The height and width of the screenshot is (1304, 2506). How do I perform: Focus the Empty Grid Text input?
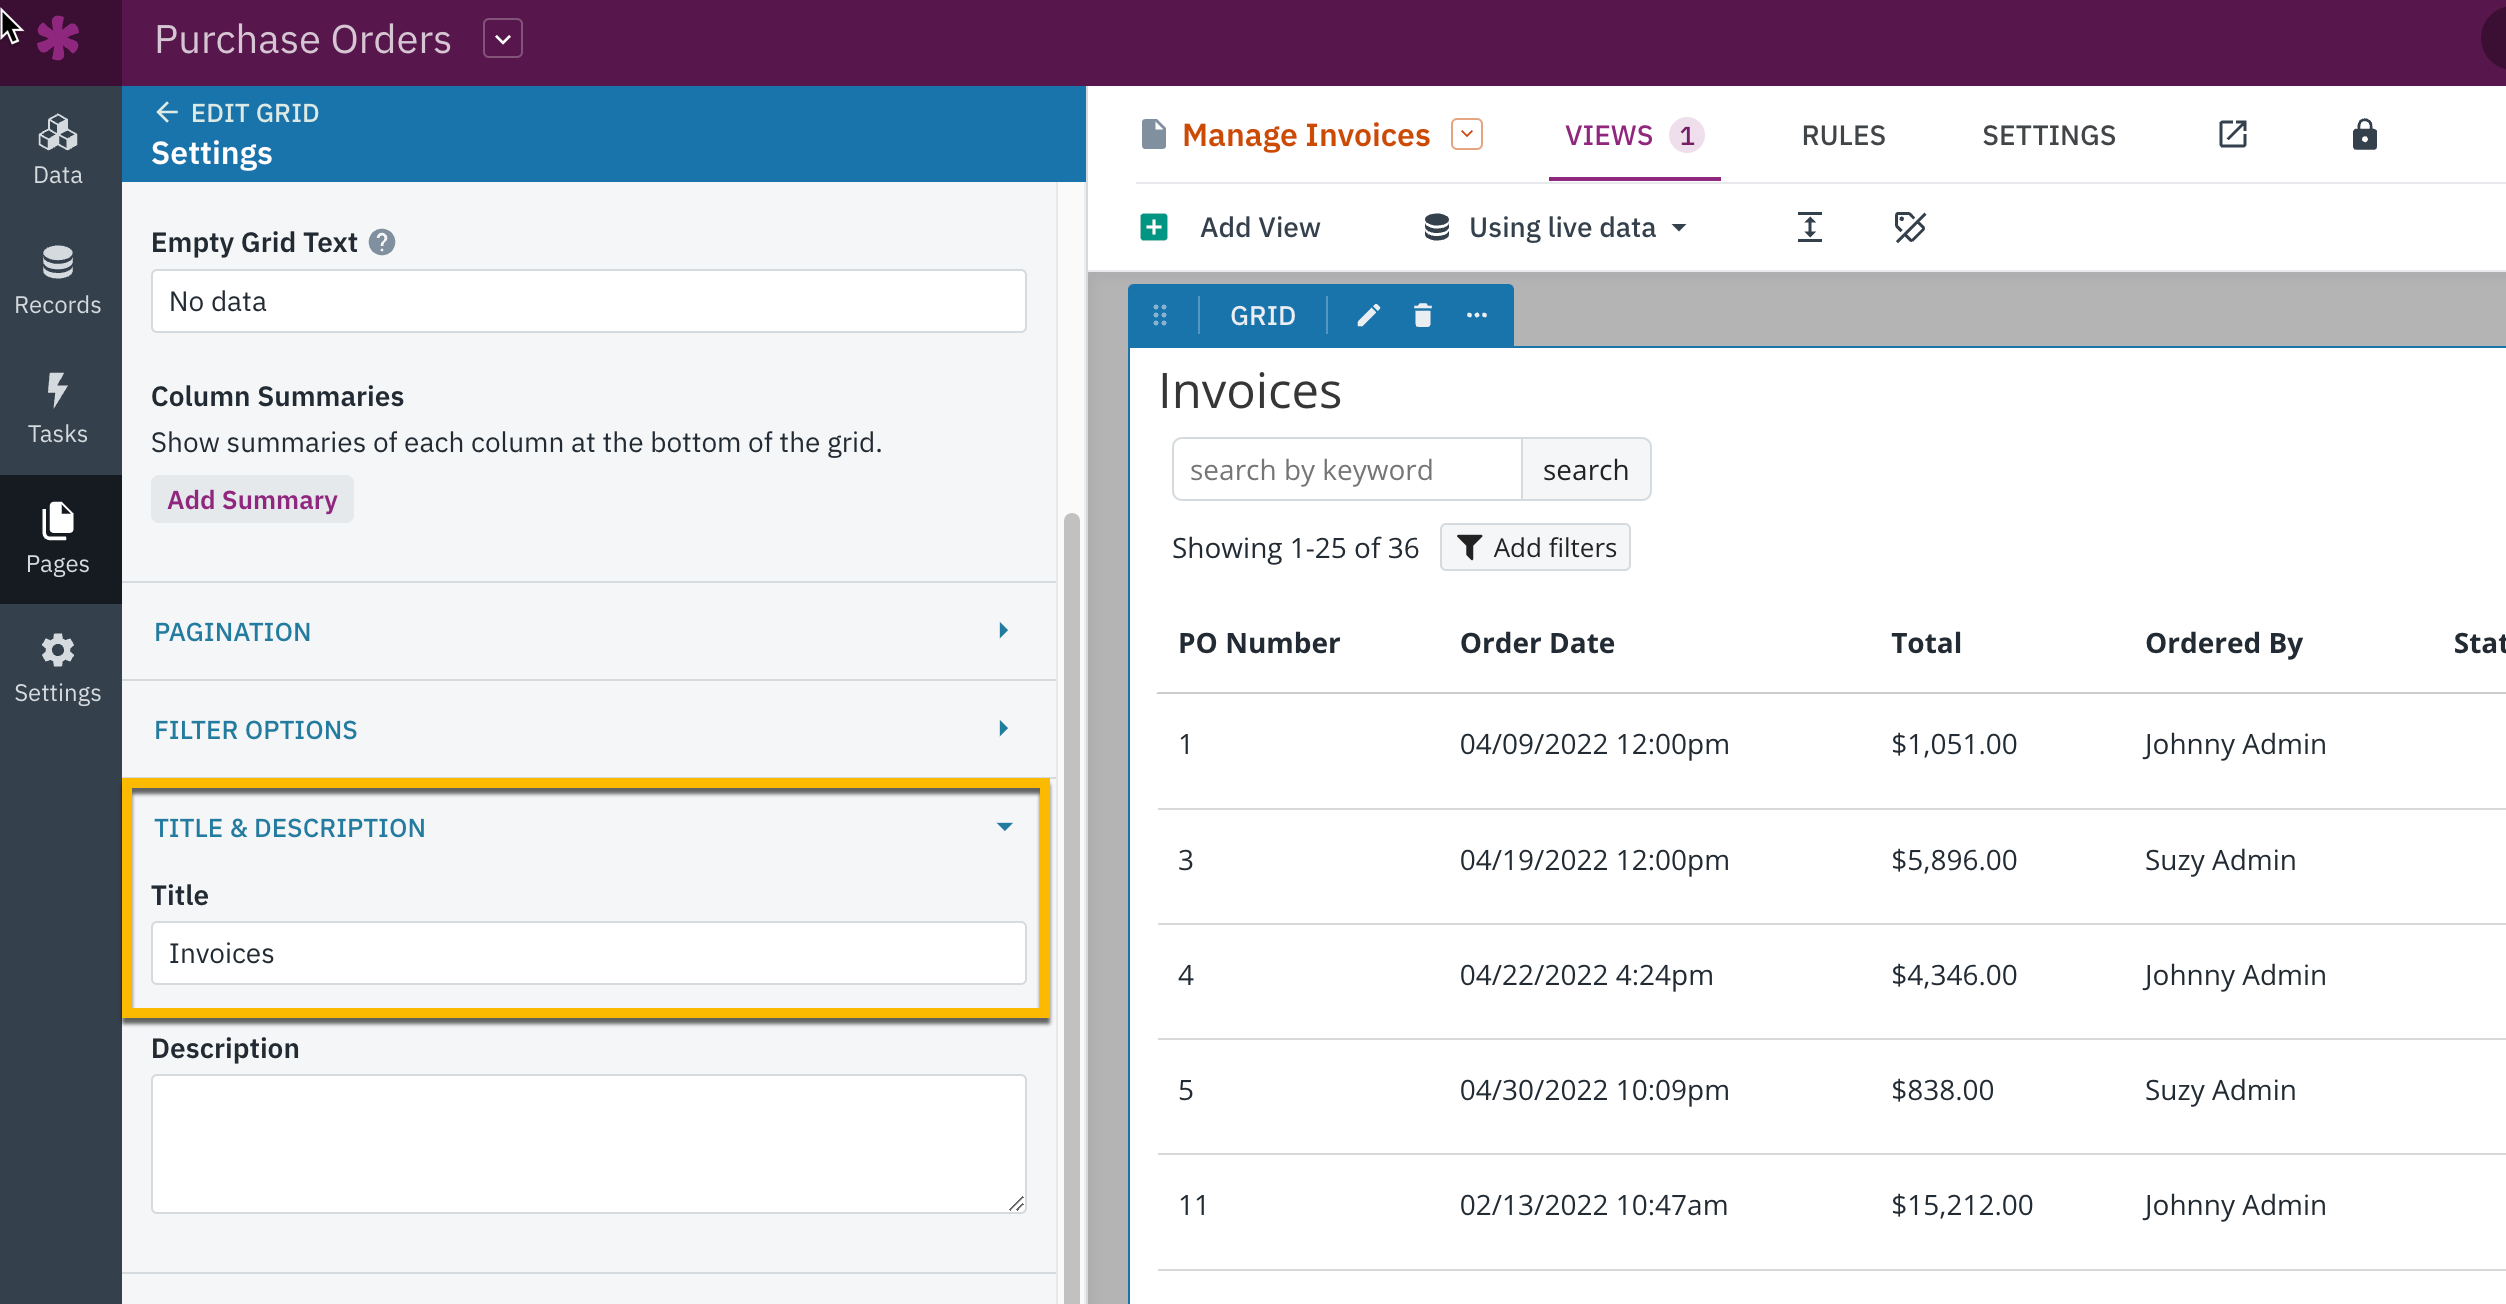coord(589,301)
